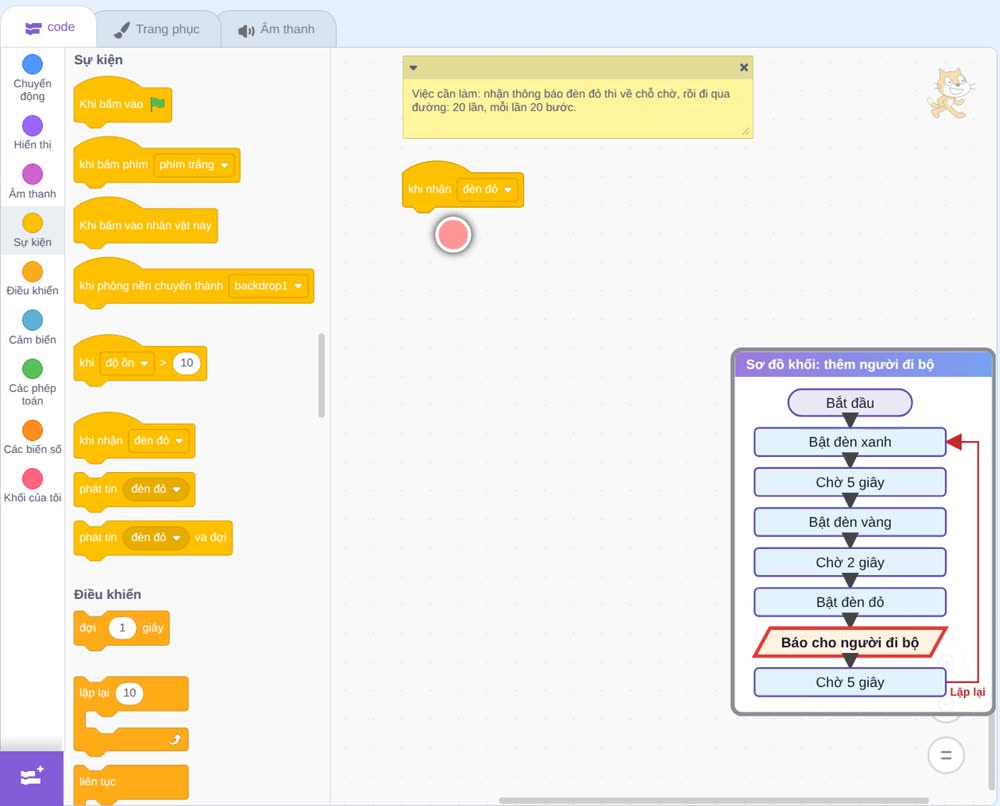Show the Các biến số category
This screenshot has height=806, width=1000.
(x=32, y=437)
